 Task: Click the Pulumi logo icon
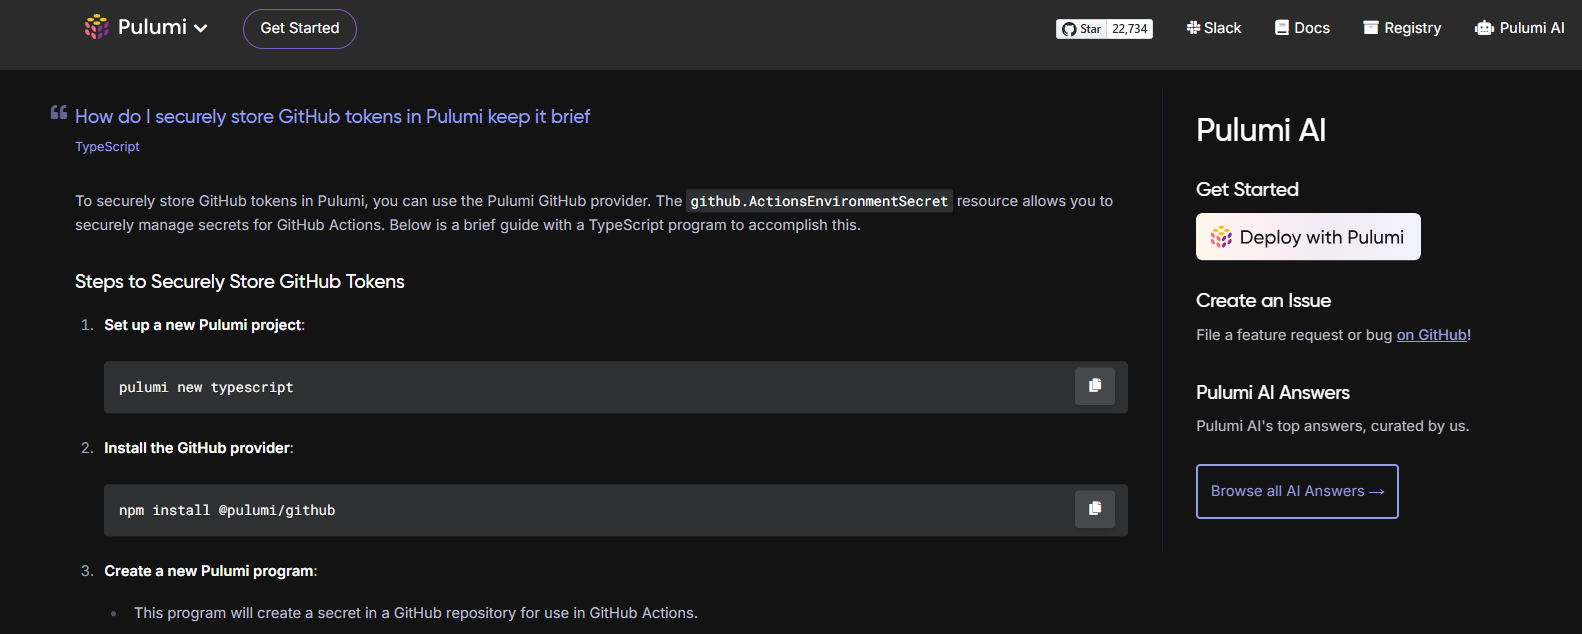pos(97,27)
